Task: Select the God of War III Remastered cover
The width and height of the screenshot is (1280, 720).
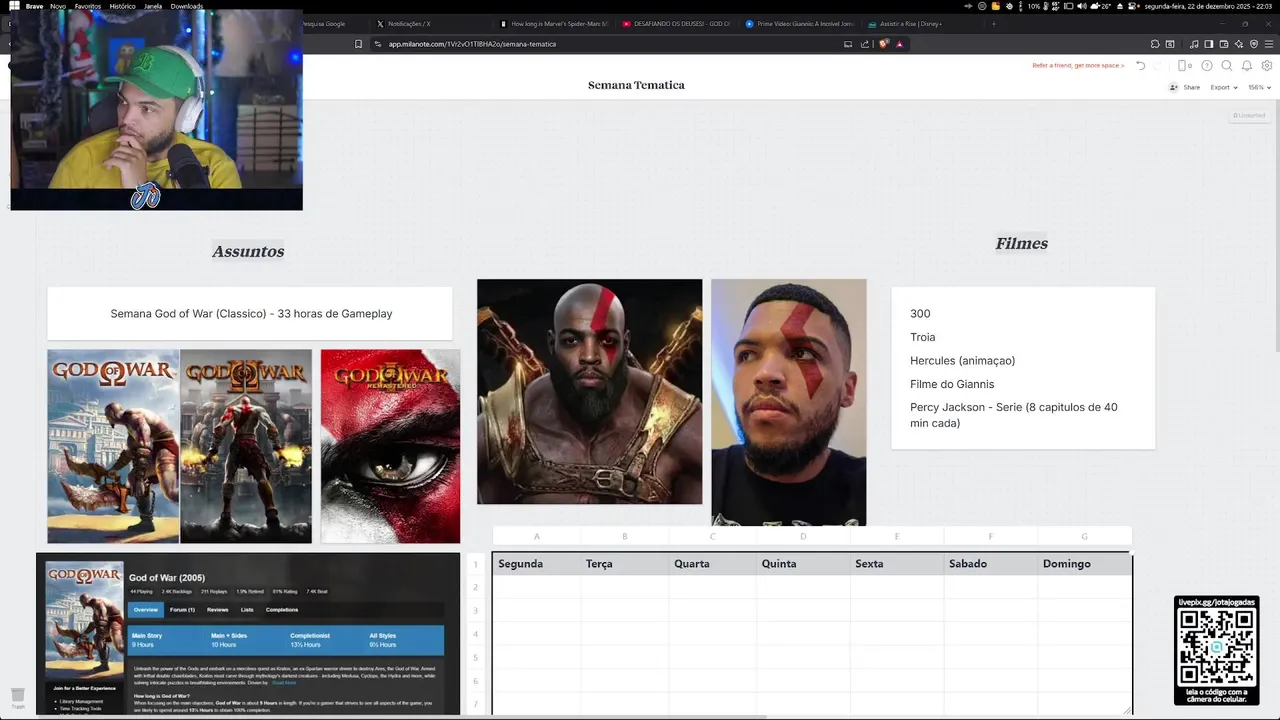Action: point(391,446)
